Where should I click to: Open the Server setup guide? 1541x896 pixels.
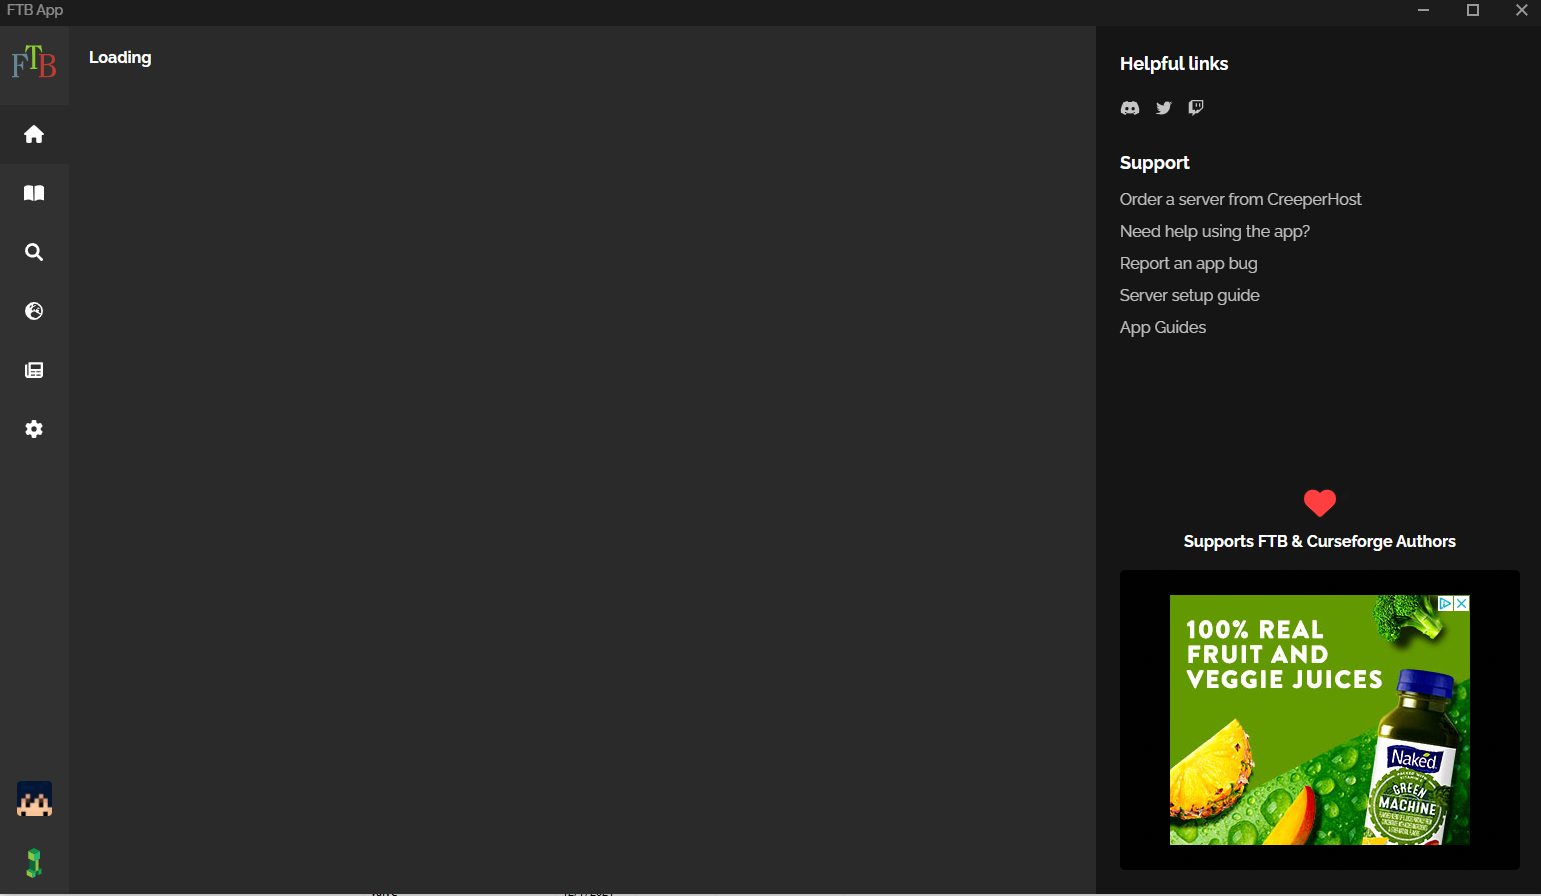click(x=1189, y=295)
